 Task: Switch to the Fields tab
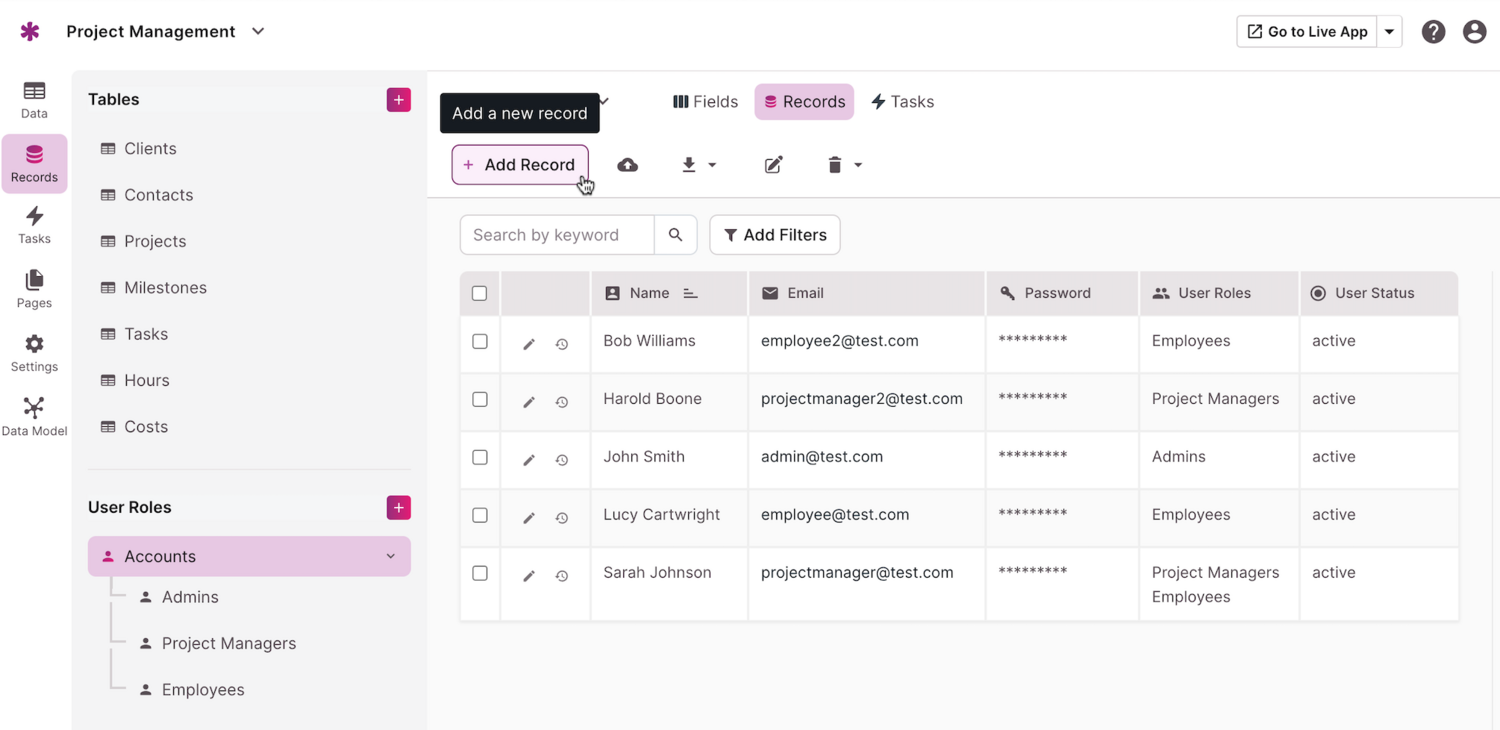coord(705,101)
